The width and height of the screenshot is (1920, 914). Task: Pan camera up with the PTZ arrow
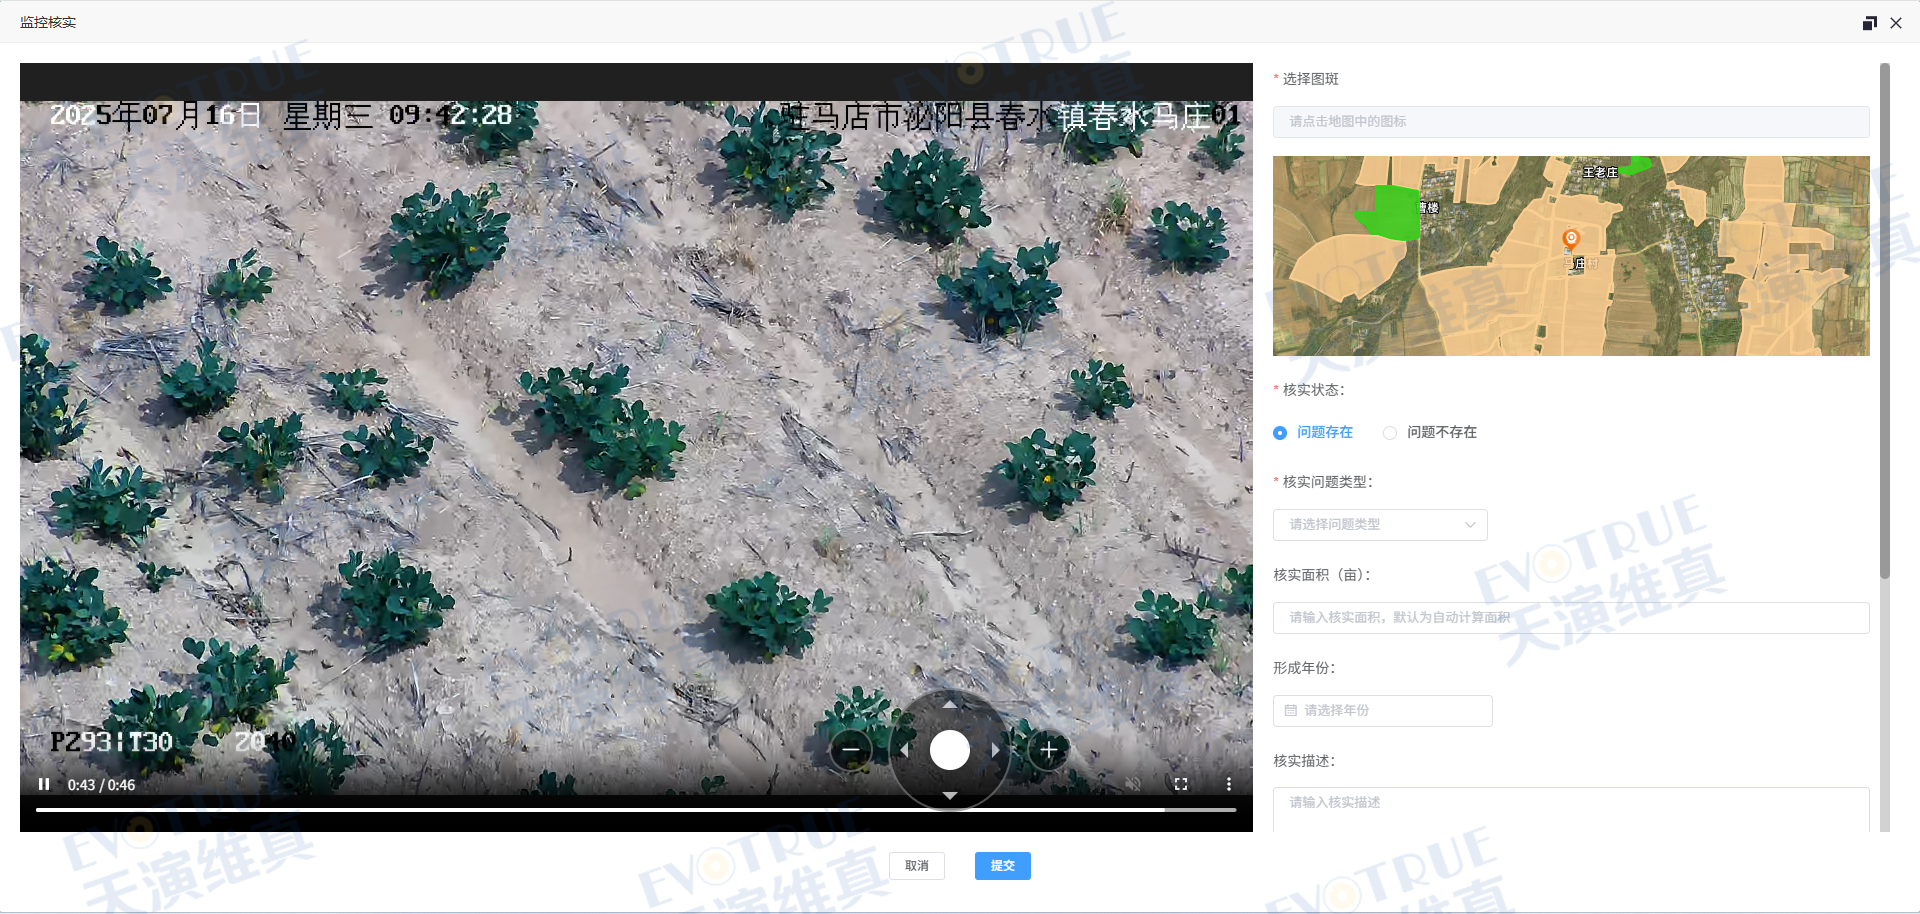coord(949,705)
